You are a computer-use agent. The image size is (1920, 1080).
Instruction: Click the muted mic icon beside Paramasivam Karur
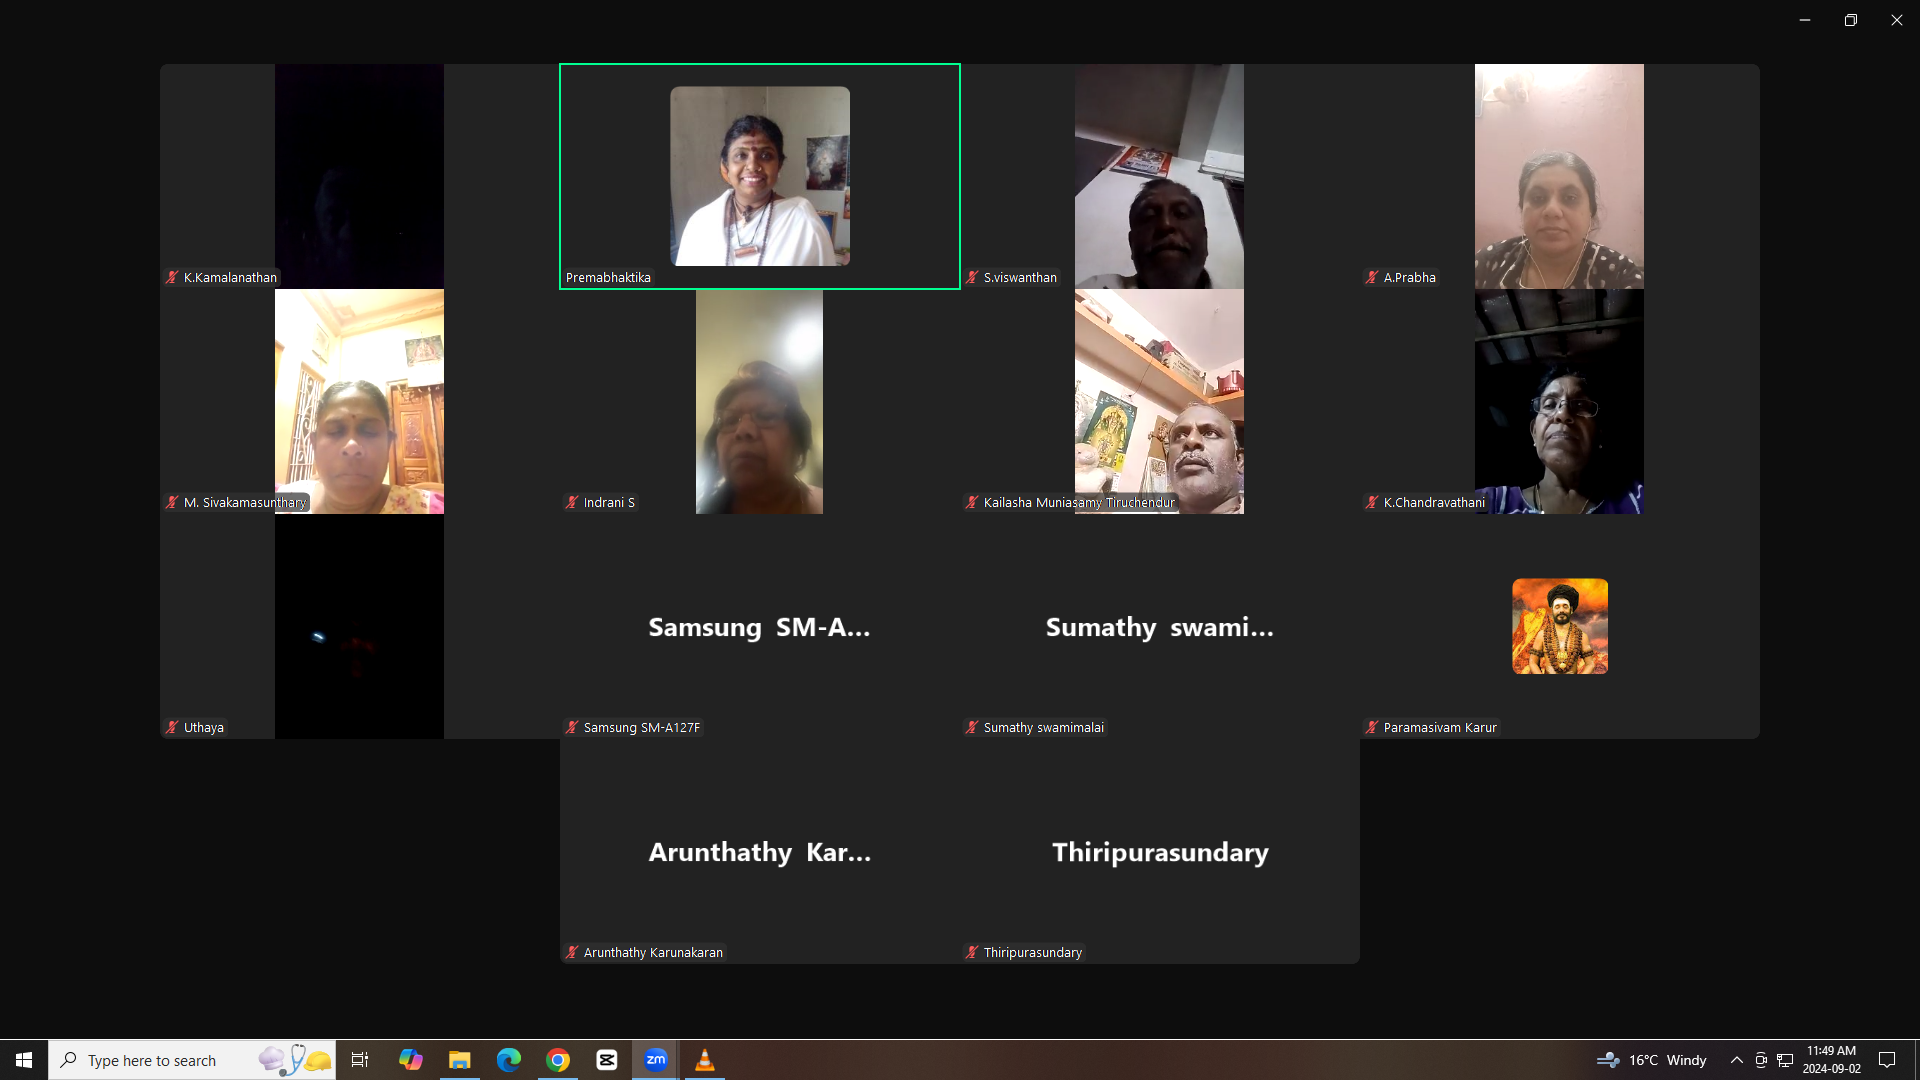[1372, 728]
